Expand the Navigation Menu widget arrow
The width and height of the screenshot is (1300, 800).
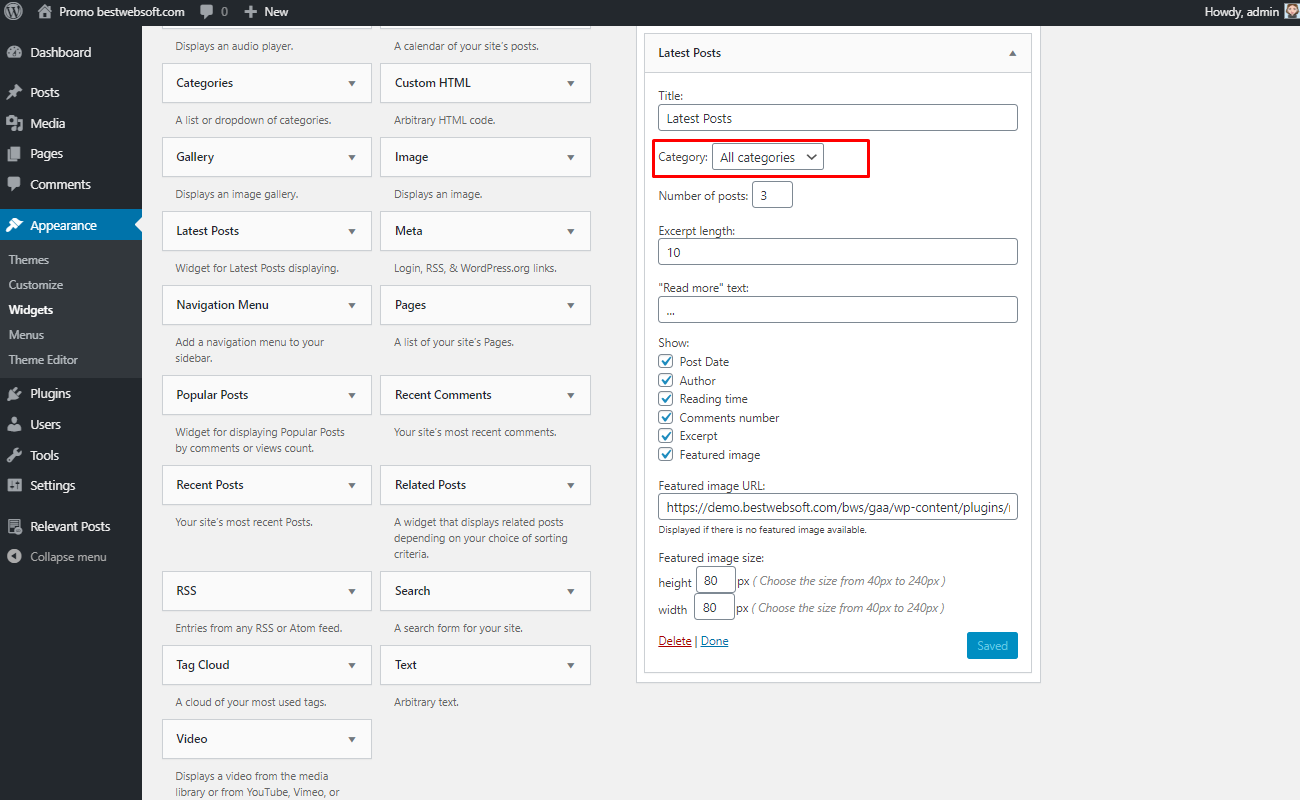tap(352, 305)
